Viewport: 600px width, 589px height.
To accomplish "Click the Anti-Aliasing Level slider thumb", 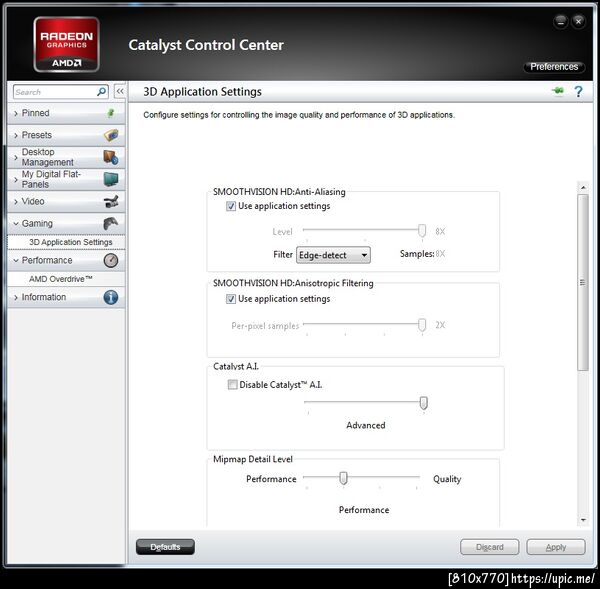I will click(422, 231).
